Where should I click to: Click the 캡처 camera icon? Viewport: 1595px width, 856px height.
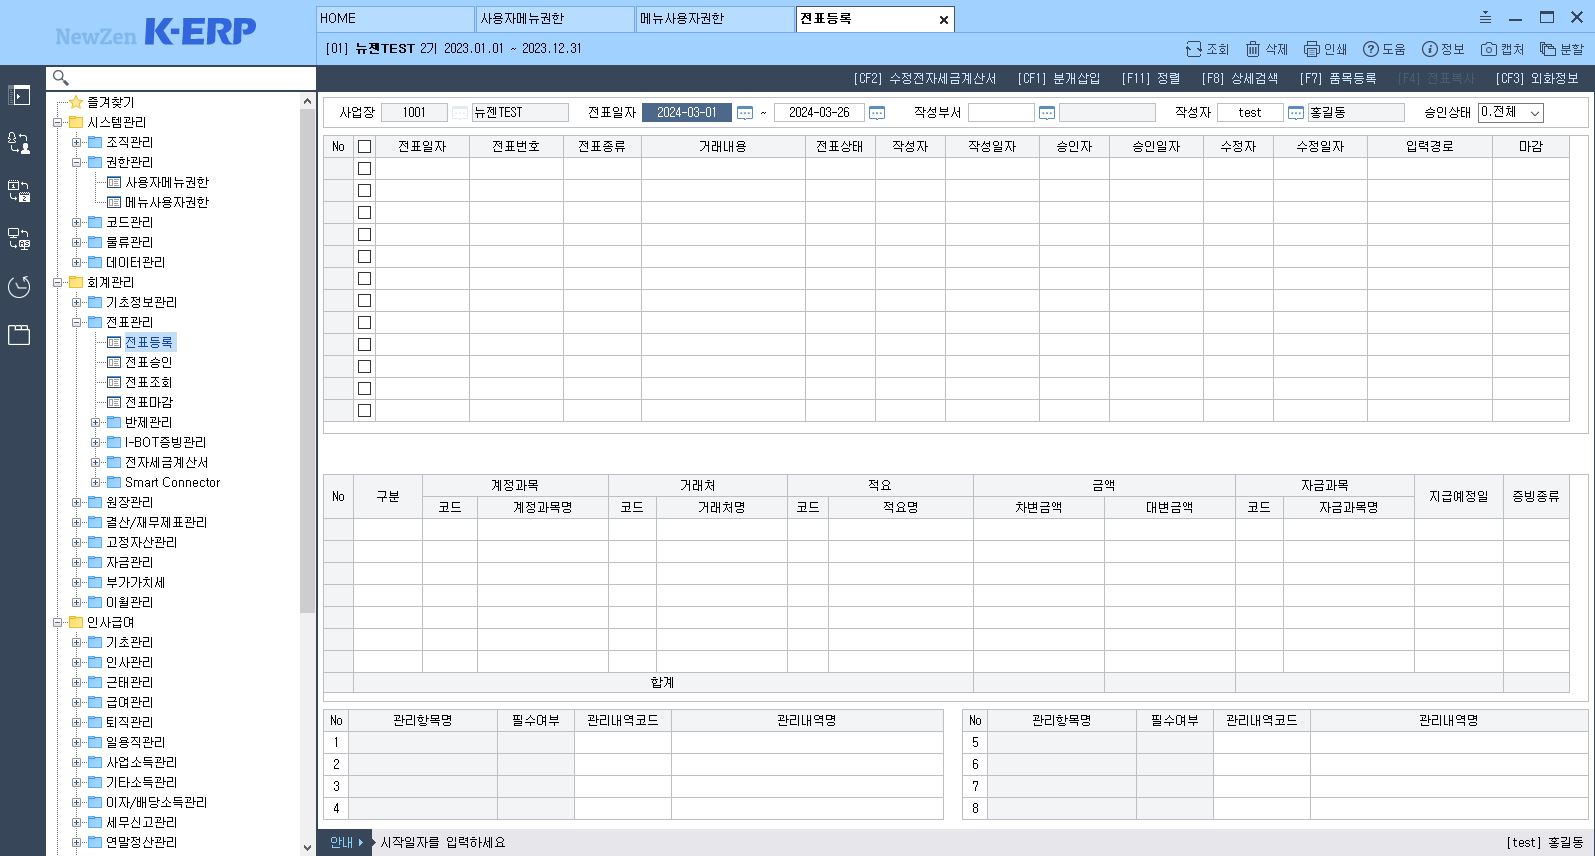click(x=1489, y=49)
